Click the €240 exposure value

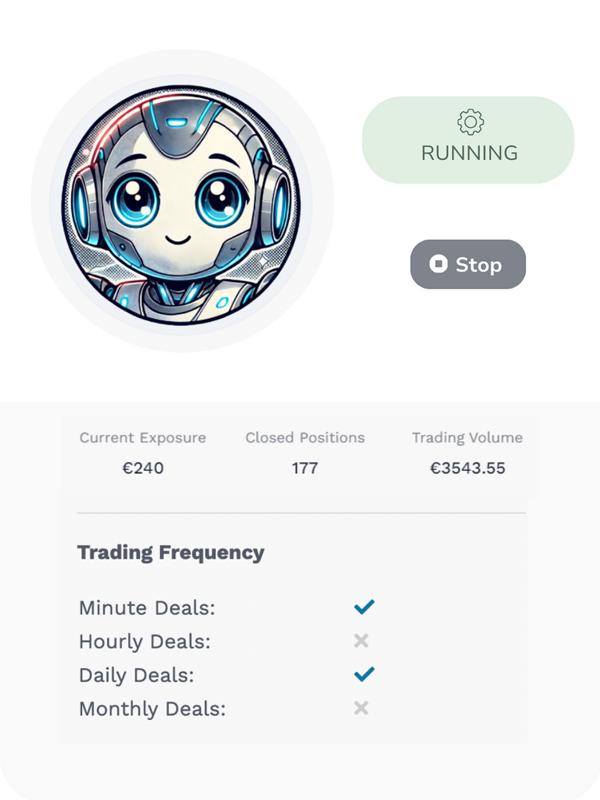(x=143, y=468)
